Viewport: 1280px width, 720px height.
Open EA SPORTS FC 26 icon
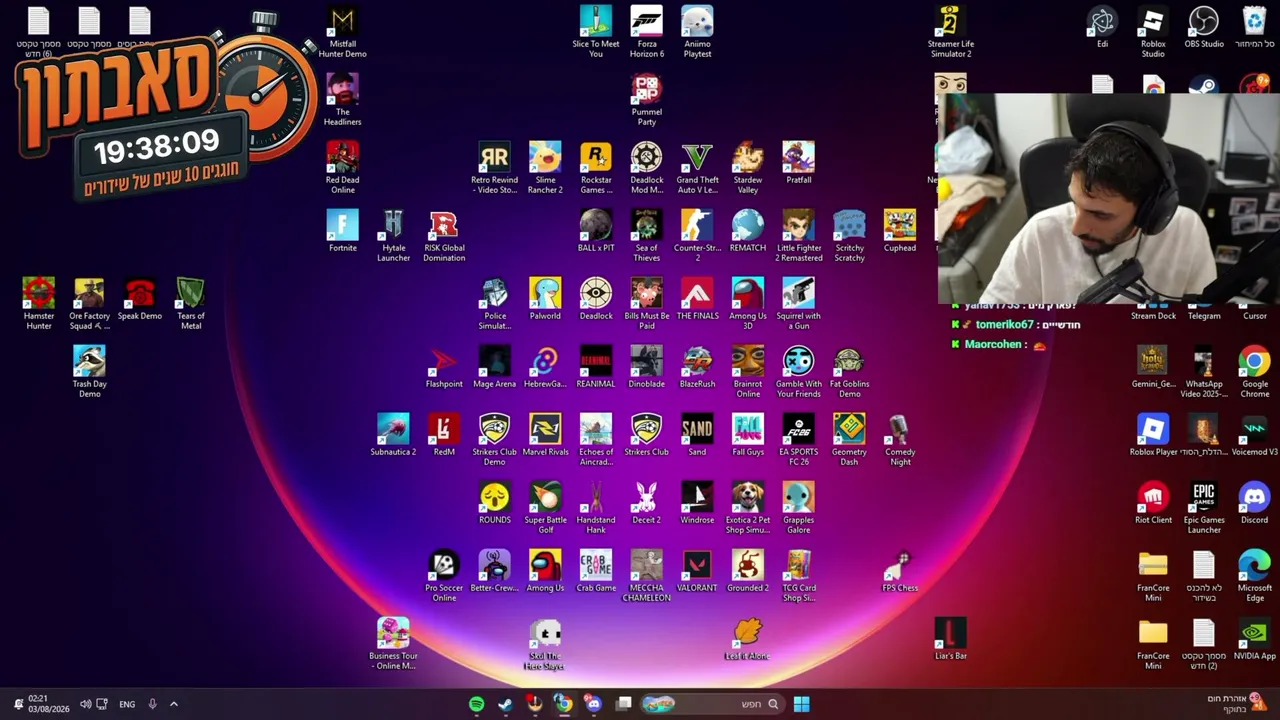point(798,440)
